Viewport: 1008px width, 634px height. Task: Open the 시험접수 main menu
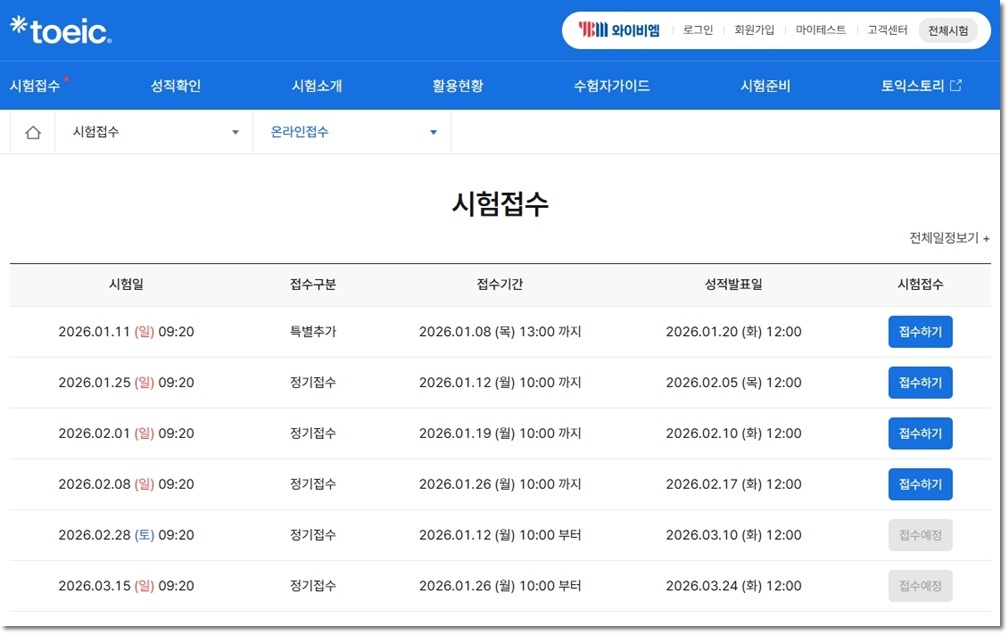coord(35,86)
